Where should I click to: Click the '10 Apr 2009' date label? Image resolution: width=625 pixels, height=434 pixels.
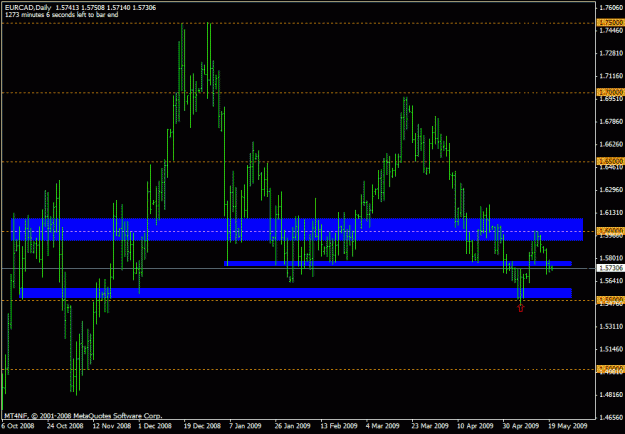coord(476,426)
